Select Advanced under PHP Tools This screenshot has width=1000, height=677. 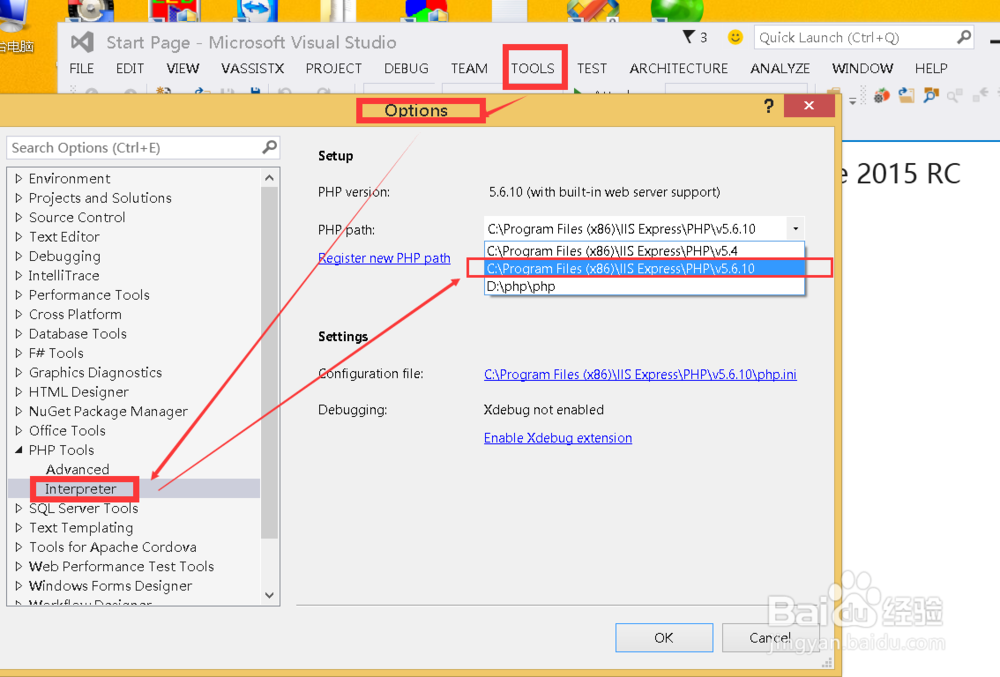77,469
